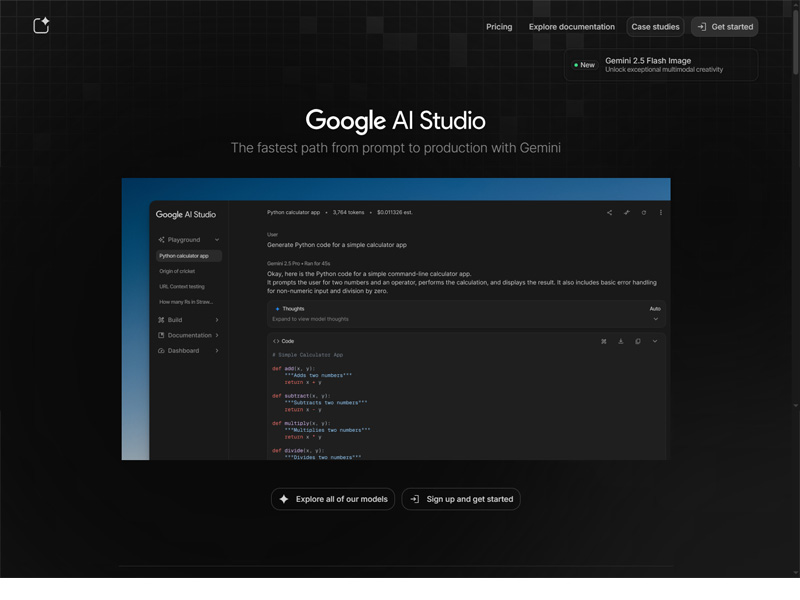Click the Get started button

[724, 27]
